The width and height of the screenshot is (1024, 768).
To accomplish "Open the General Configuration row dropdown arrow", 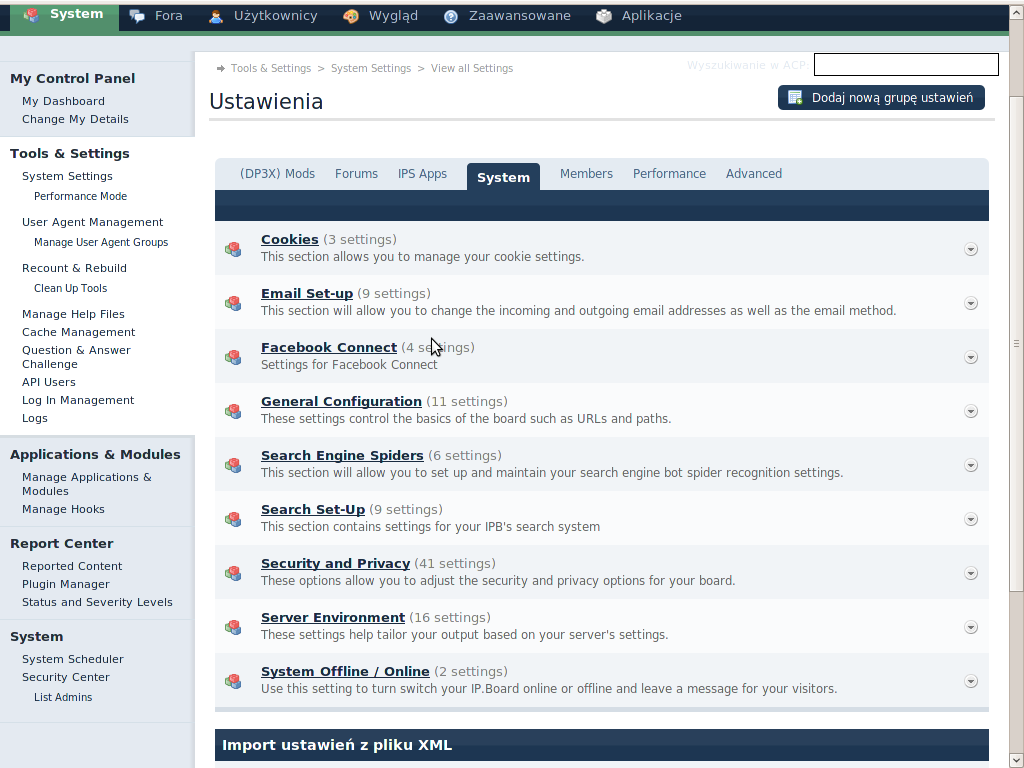I will [970, 411].
